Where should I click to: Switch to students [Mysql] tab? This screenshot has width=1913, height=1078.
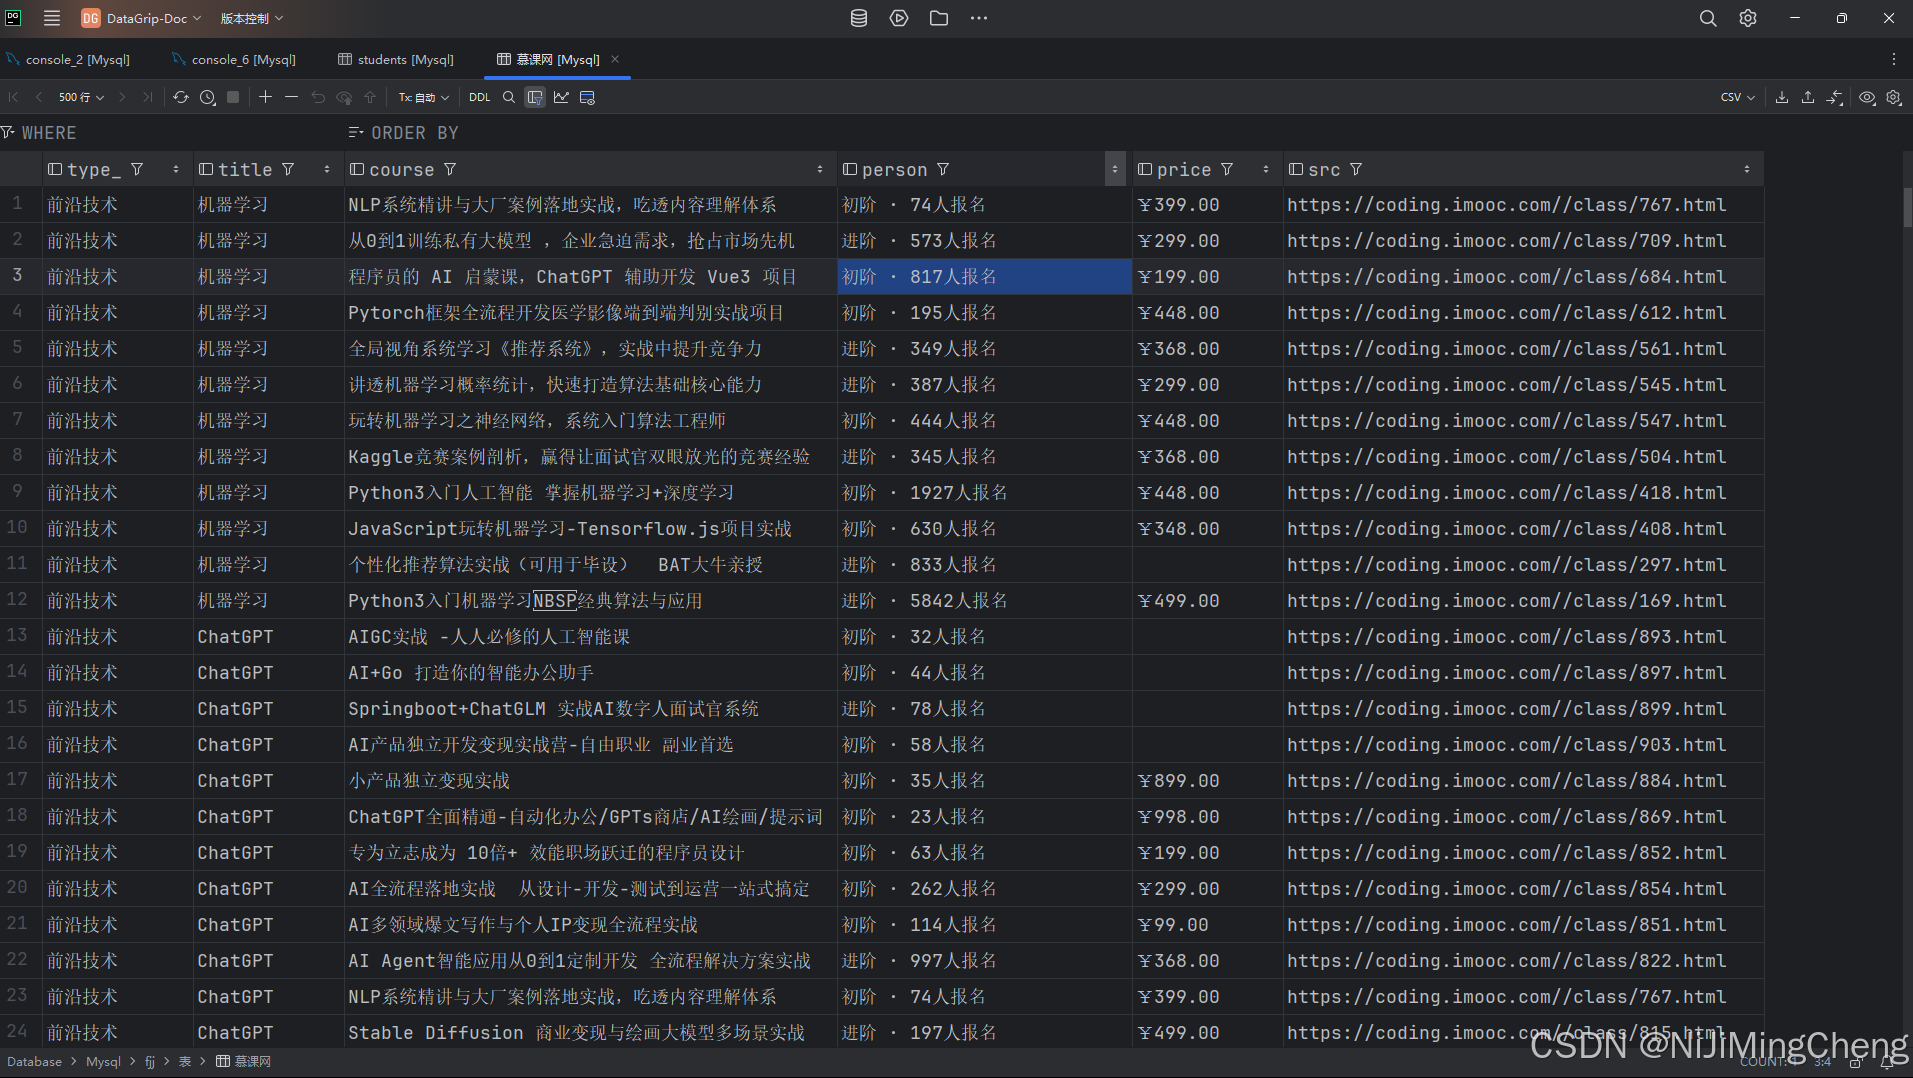[x=396, y=59]
